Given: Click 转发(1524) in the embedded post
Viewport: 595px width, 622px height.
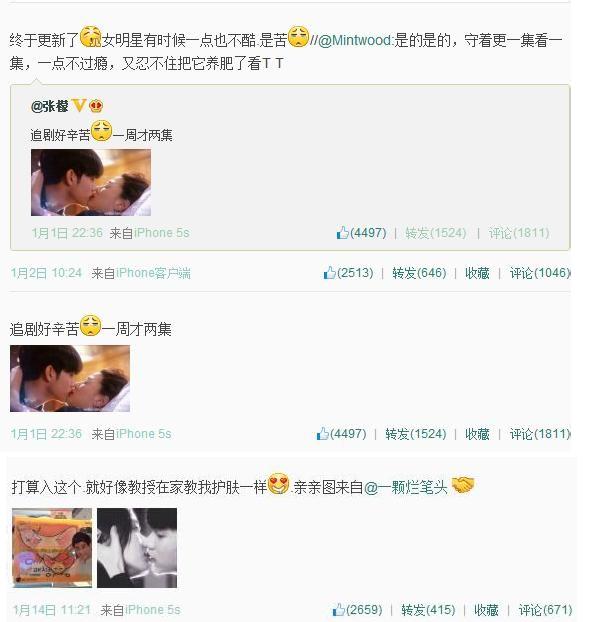Looking at the screenshot, I should pyautogui.click(x=436, y=233).
